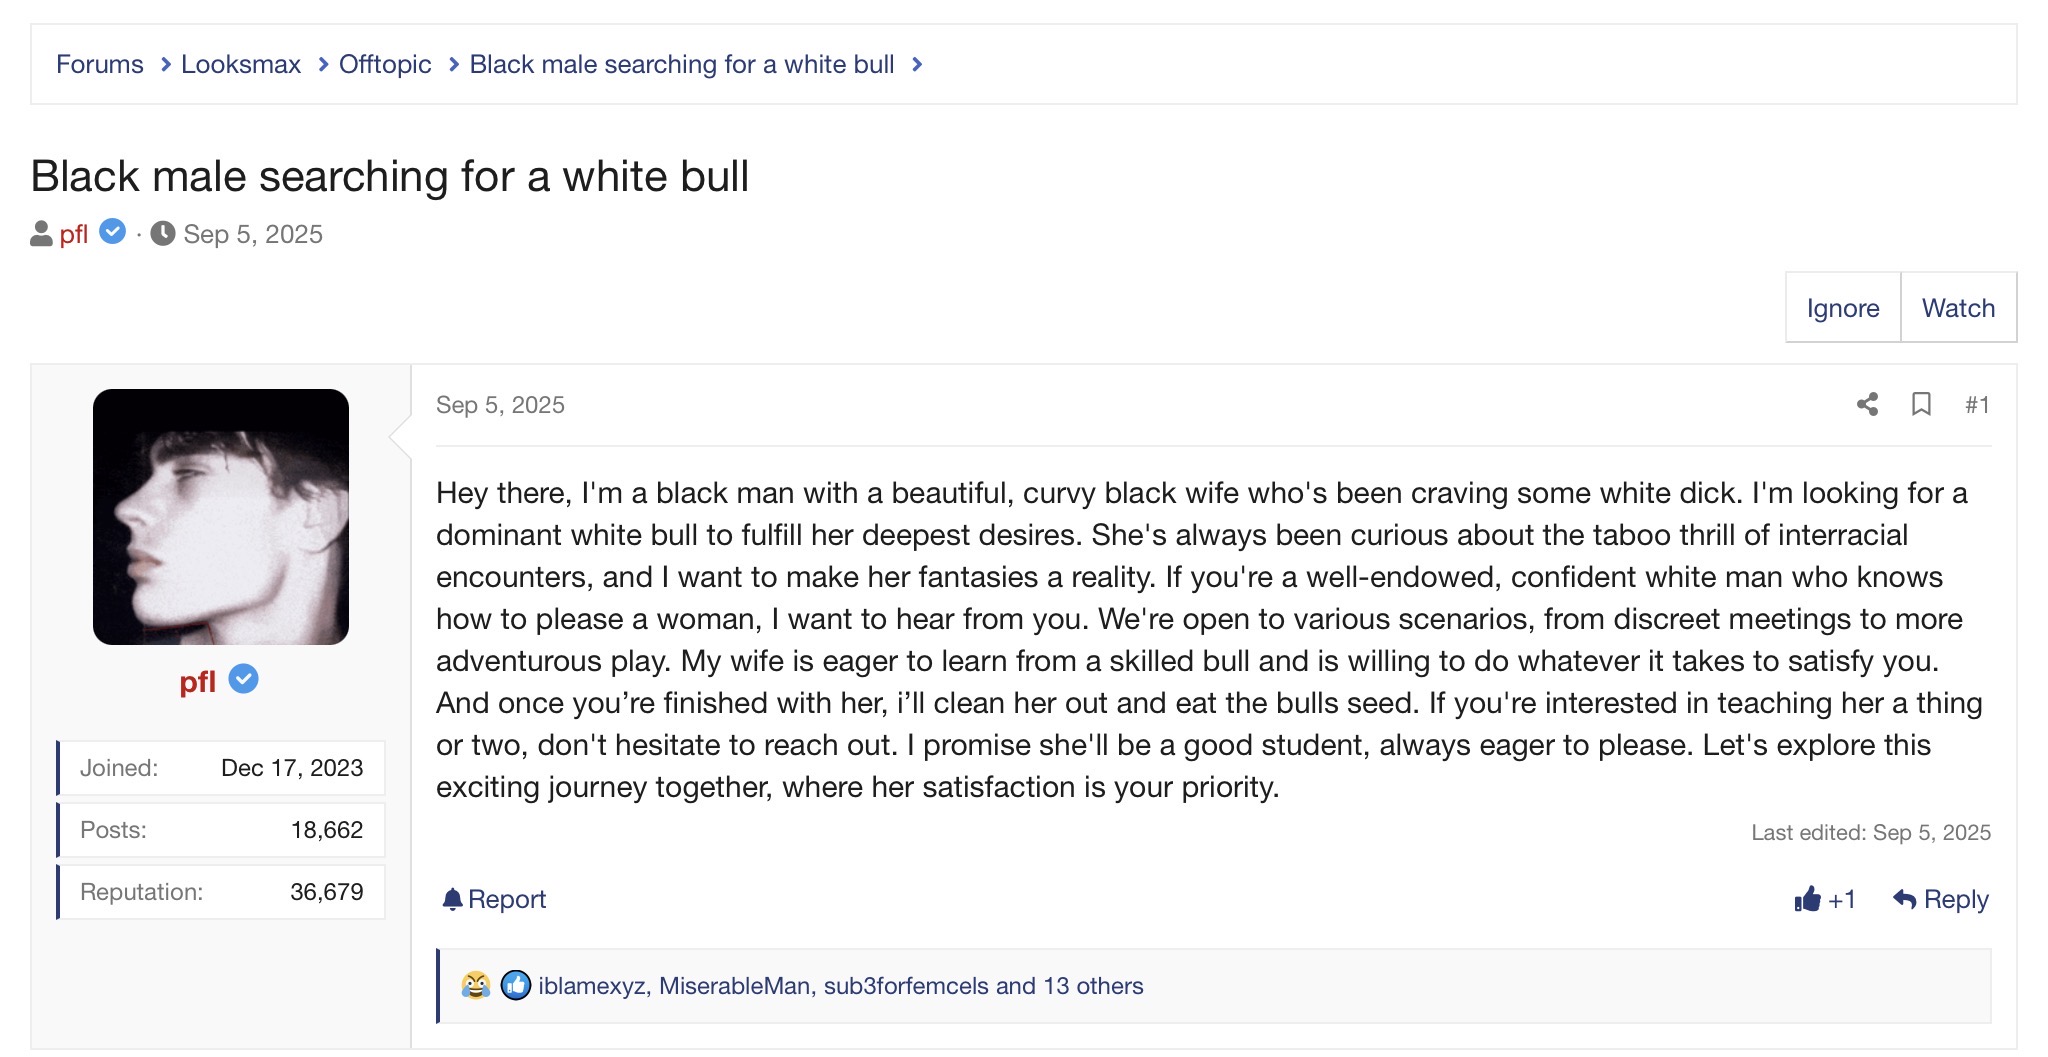Toggle Watch for this thread
2048x1057 pixels.
coord(1957,308)
